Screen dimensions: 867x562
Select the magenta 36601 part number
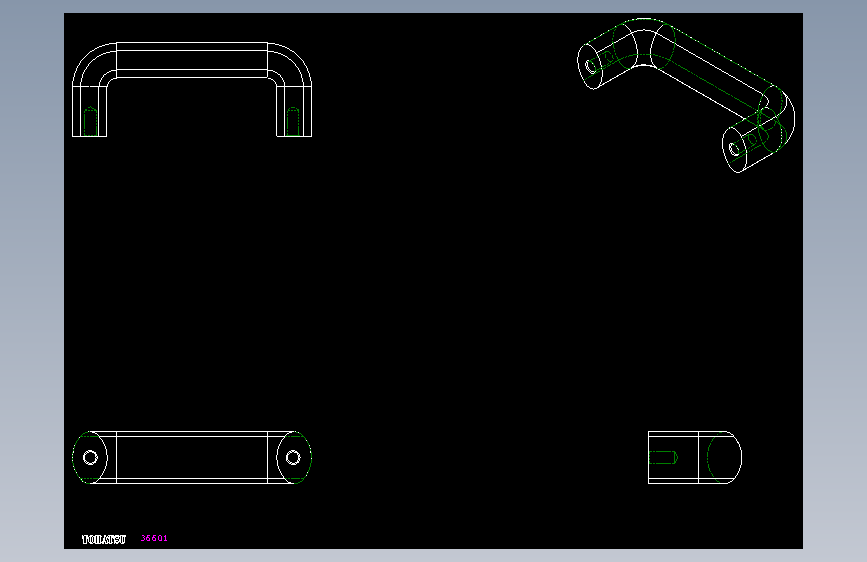tap(154, 538)
